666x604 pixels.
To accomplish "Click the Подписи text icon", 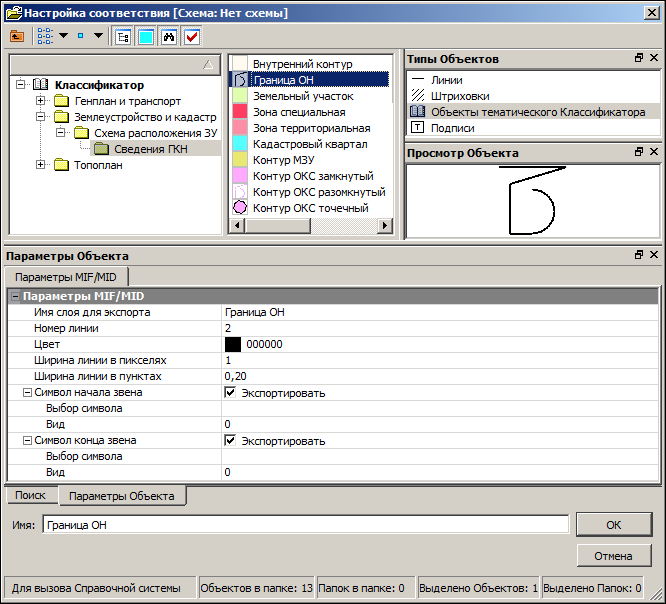I will point(418,127).
